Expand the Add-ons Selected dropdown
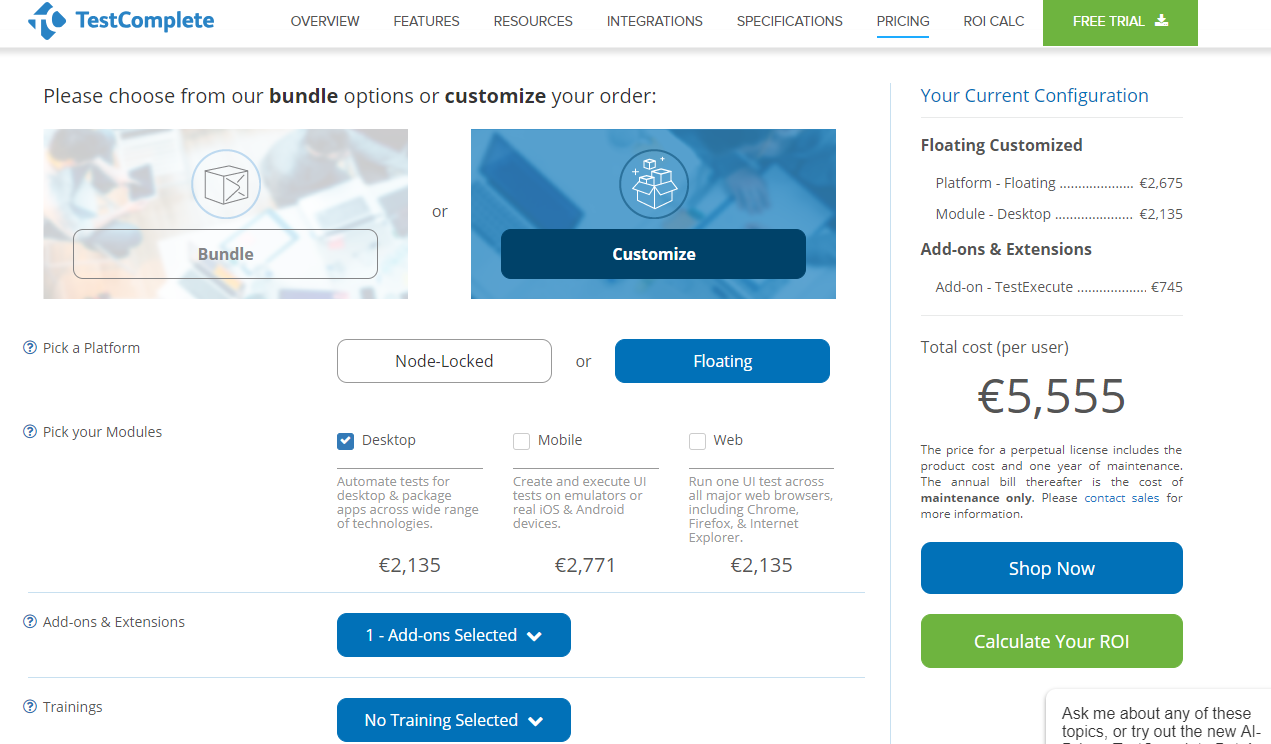 pos(454,635)
